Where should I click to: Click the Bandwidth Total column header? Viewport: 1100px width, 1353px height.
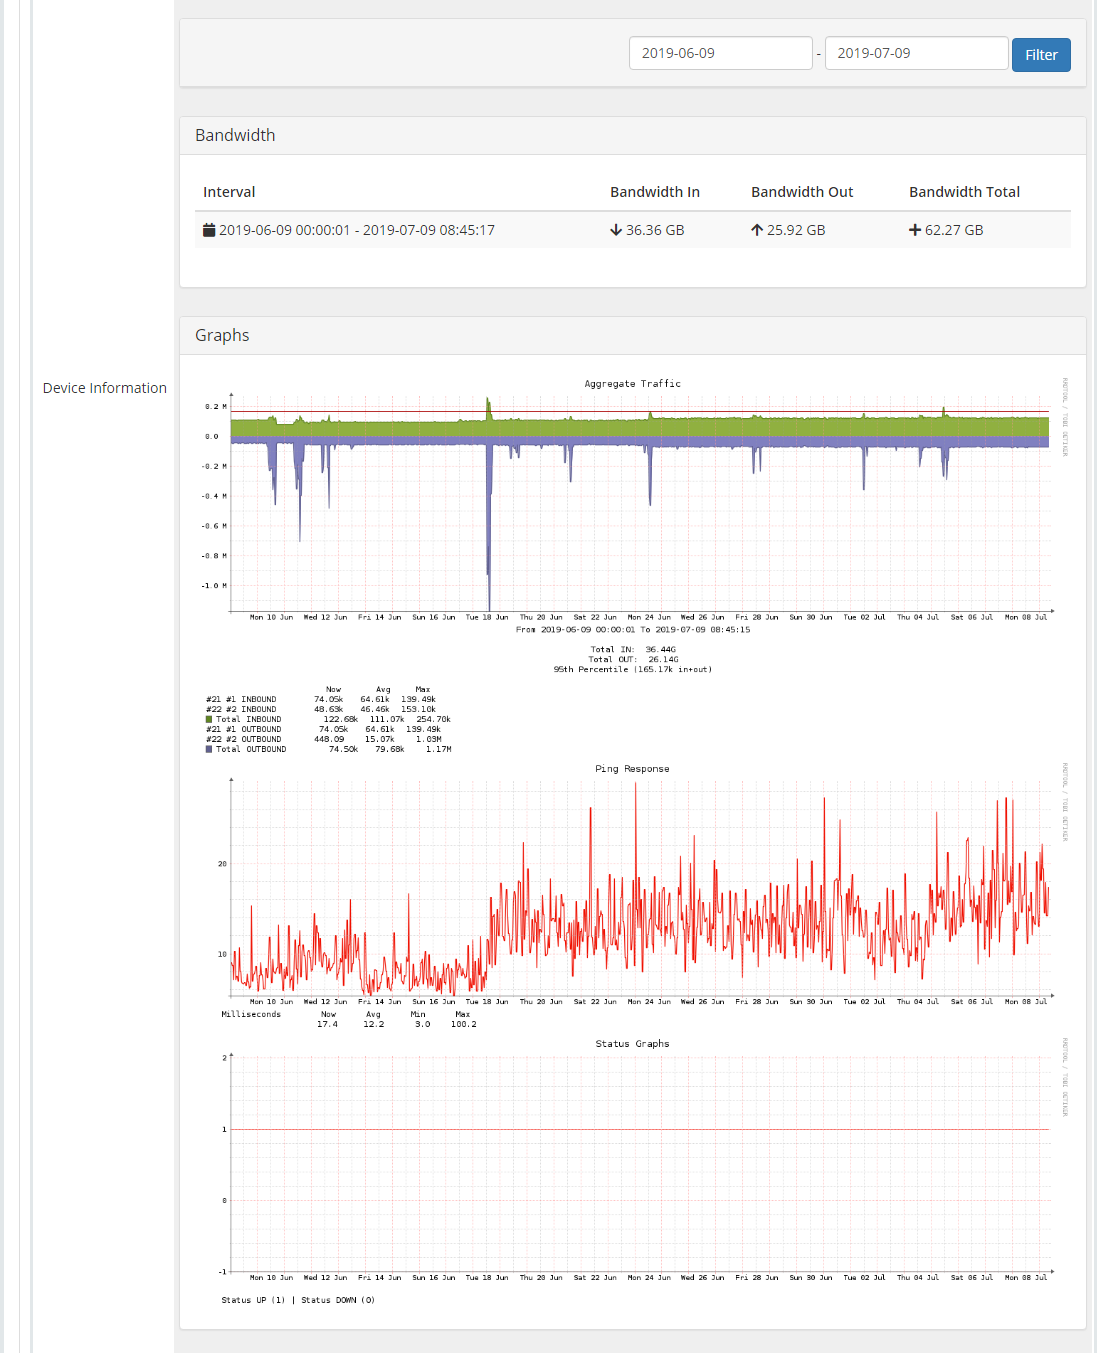coord(964,192)
